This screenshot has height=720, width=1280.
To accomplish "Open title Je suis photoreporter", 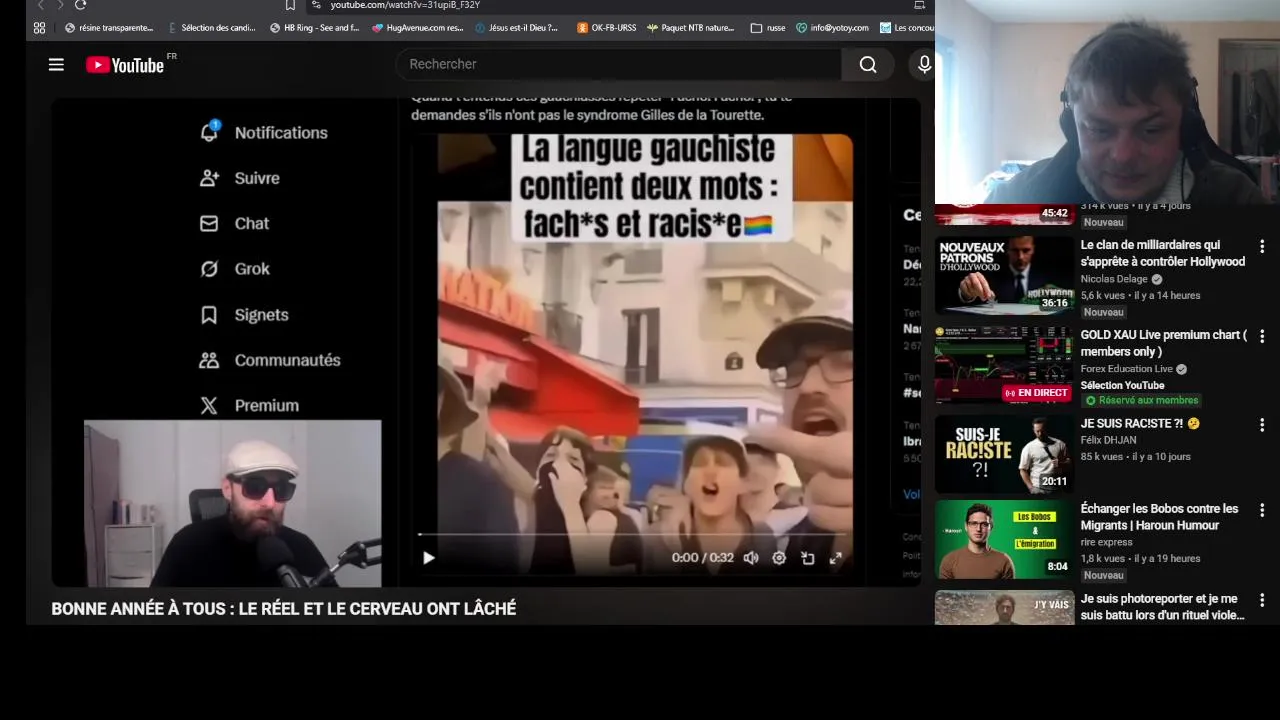I will coord(1163,607).
